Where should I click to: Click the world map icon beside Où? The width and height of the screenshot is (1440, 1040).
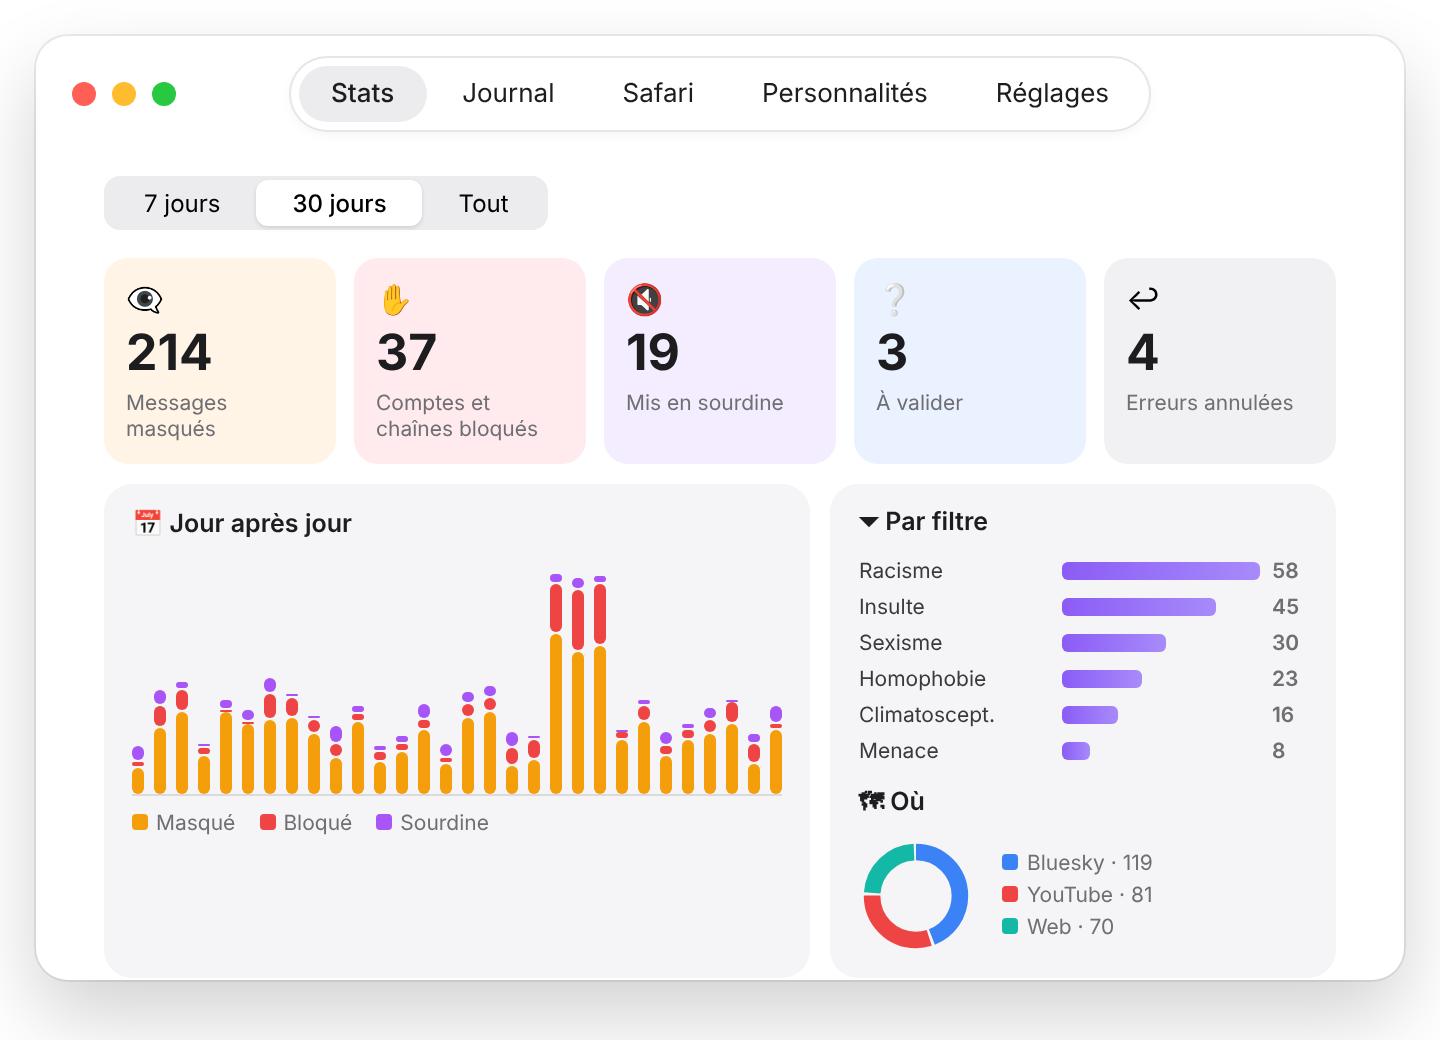tap(872, 801)
